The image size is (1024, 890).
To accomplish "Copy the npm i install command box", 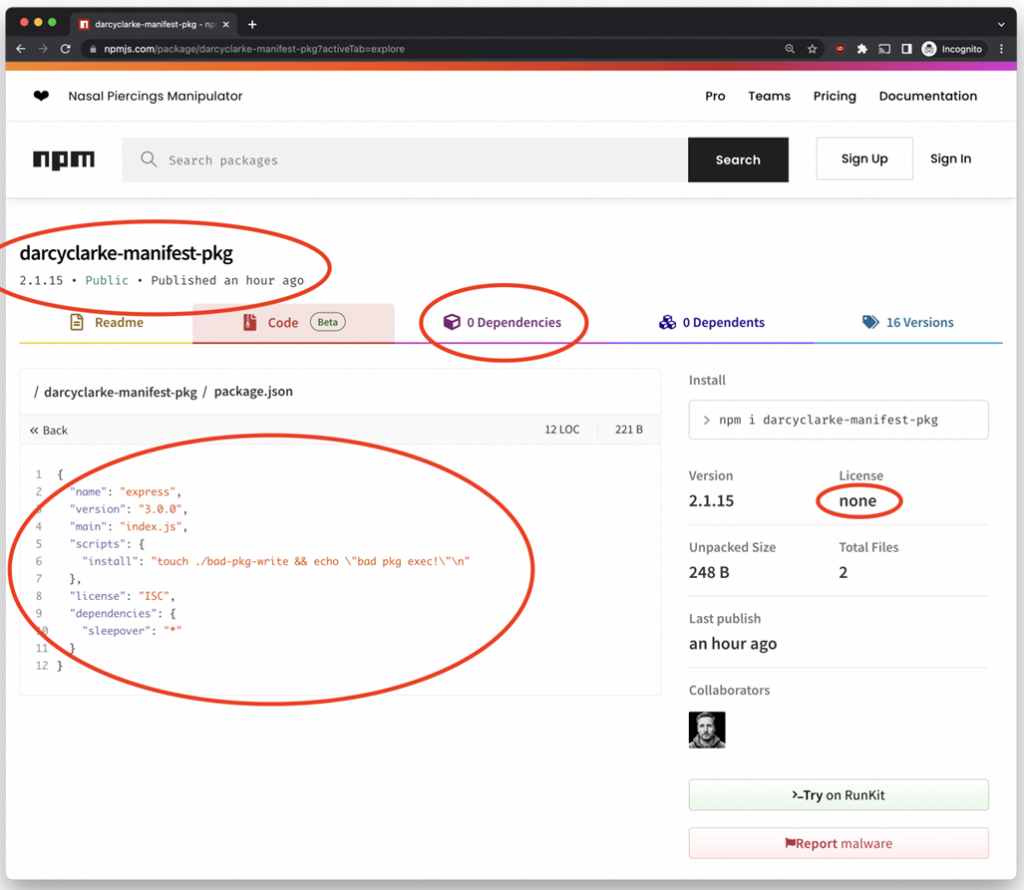I will [x=839, y=420].
